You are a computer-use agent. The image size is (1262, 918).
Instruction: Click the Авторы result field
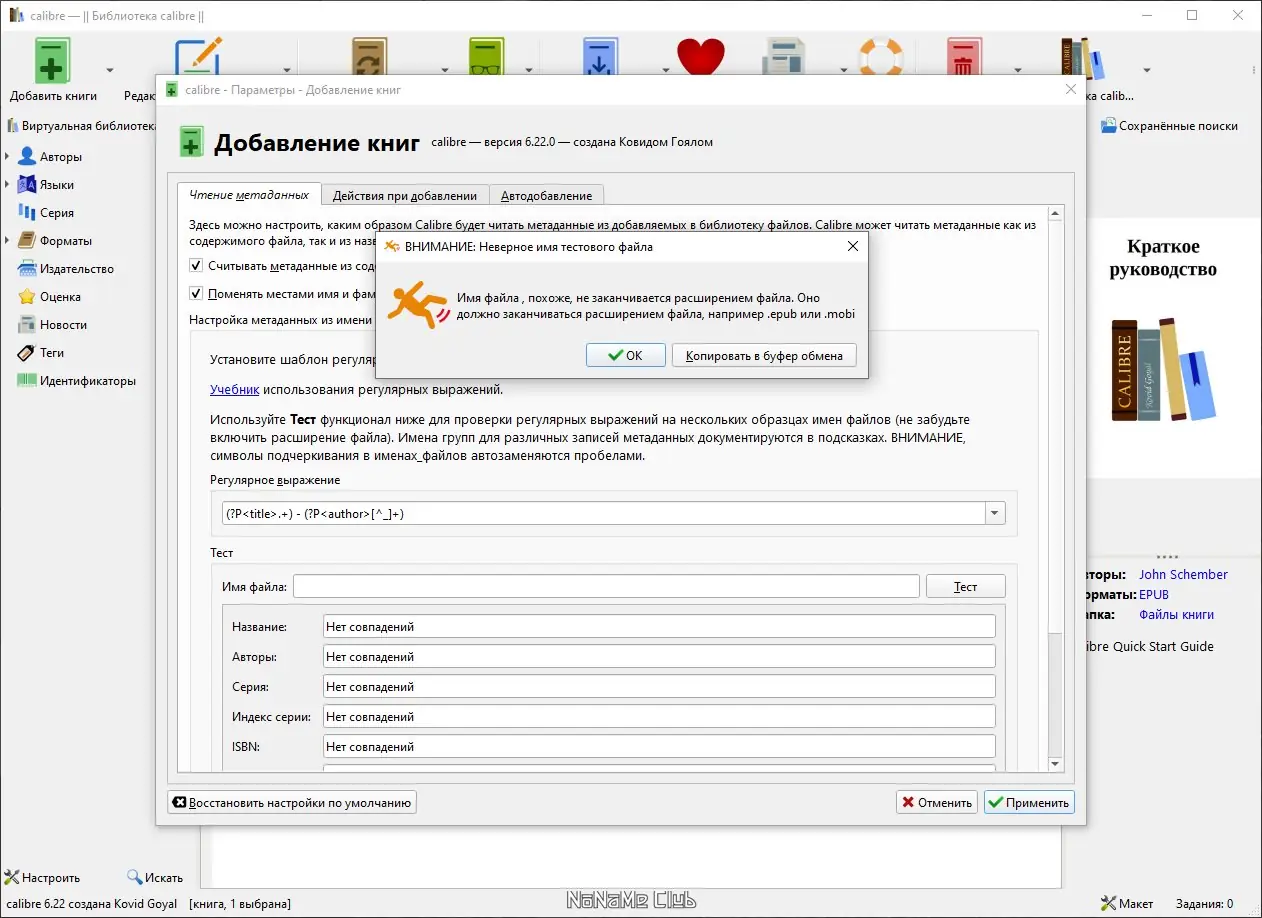pos(659,656)
